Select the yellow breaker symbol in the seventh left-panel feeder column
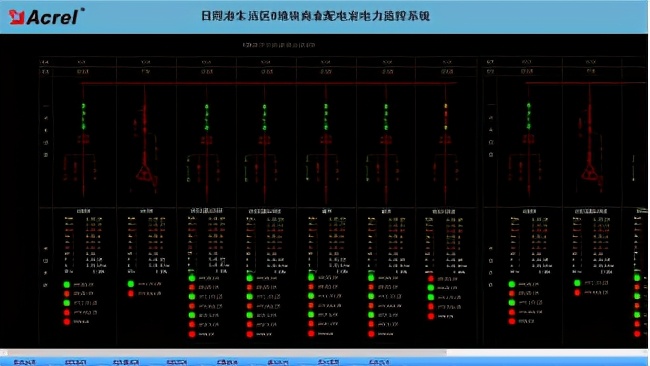Image resolution: width=650 pixels, height=366 pixels. coord(446,116)
